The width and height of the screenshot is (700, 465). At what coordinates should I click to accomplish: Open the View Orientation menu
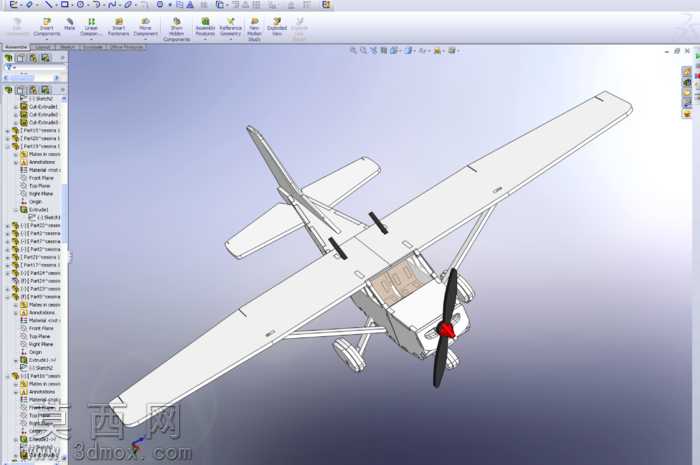395,50
